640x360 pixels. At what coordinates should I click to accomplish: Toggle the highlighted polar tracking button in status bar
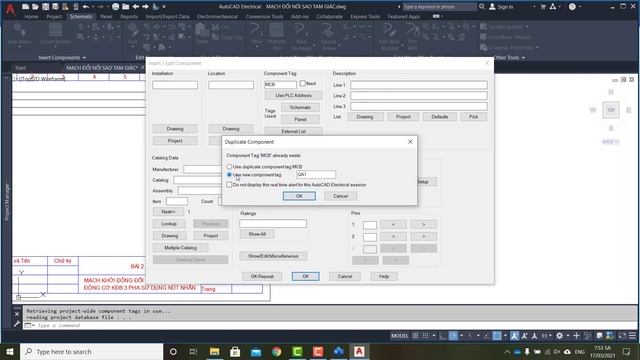pyautogui.click(x=453, y=336)
